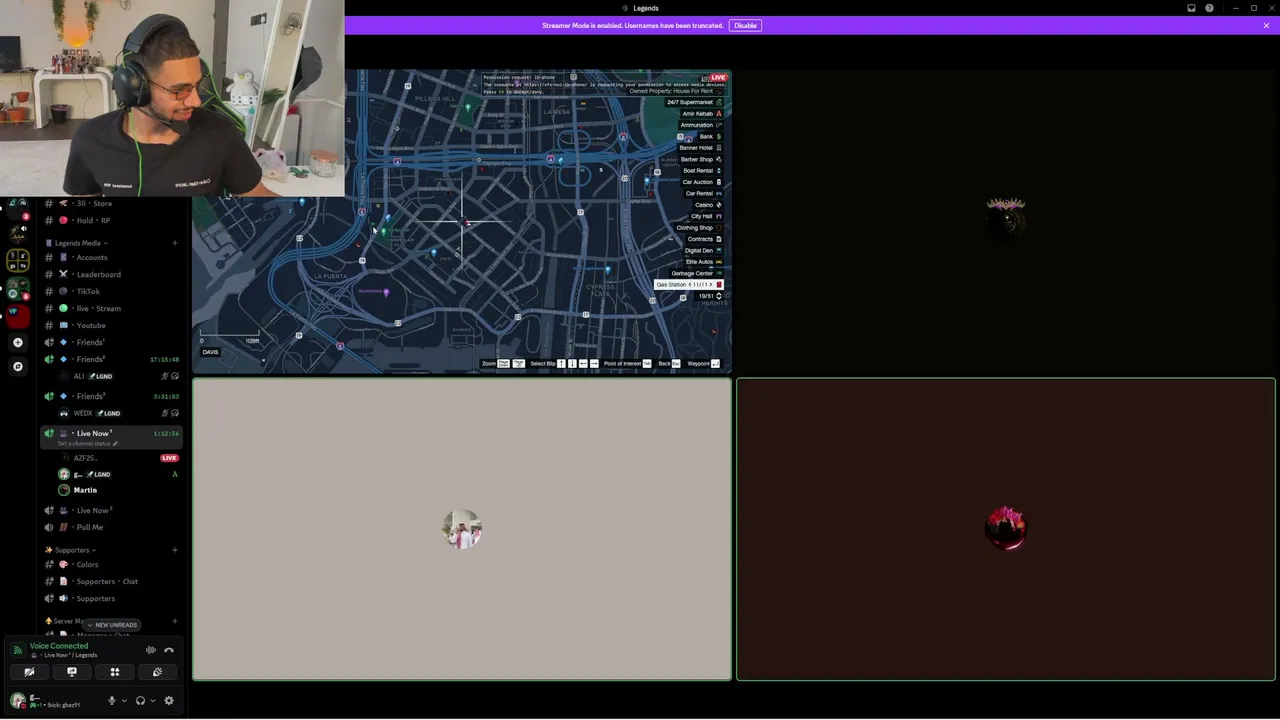
Task: Focus the dark brown participant tile
Action: pyautogui.click(x=1006, y=529)
